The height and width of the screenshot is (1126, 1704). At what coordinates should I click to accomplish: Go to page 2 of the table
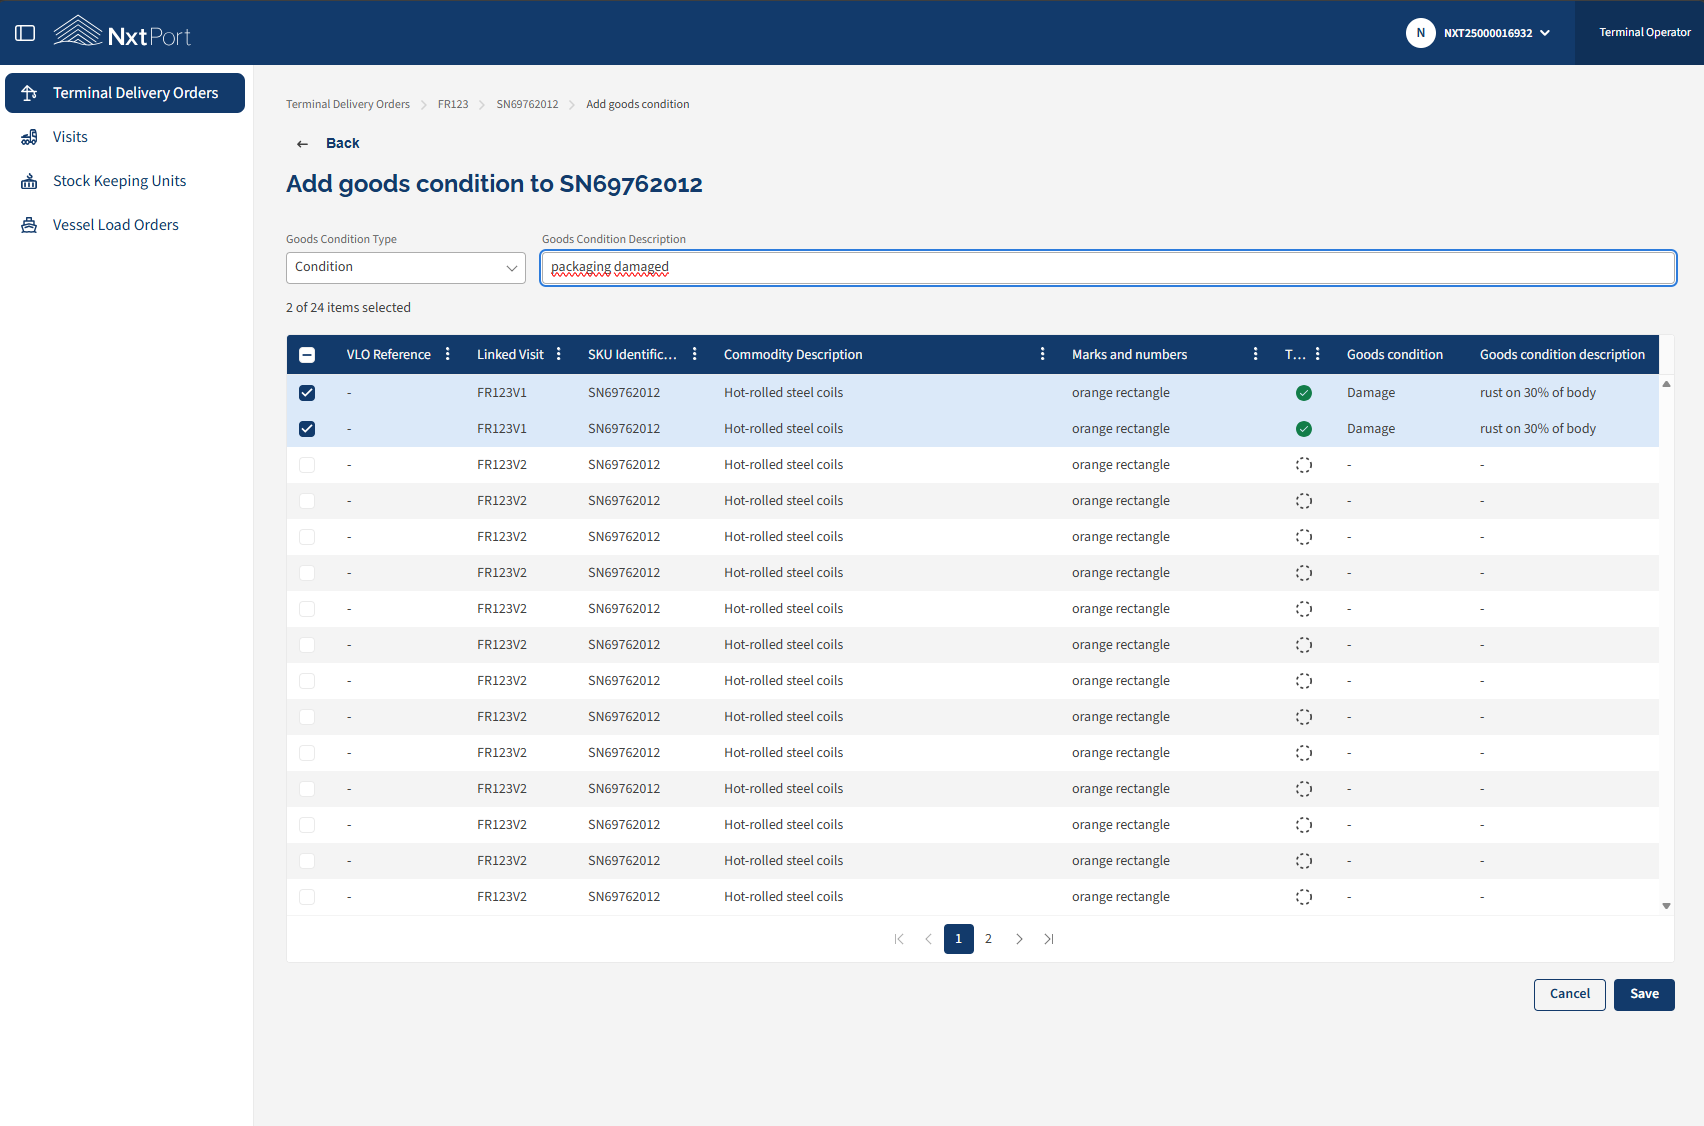(989, 939)
